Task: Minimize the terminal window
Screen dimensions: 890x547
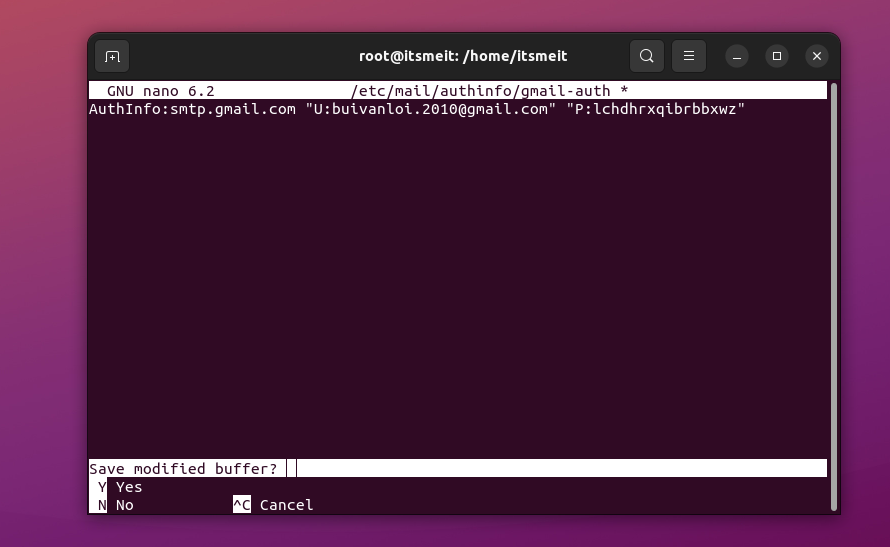Action: tap(737, 56)
